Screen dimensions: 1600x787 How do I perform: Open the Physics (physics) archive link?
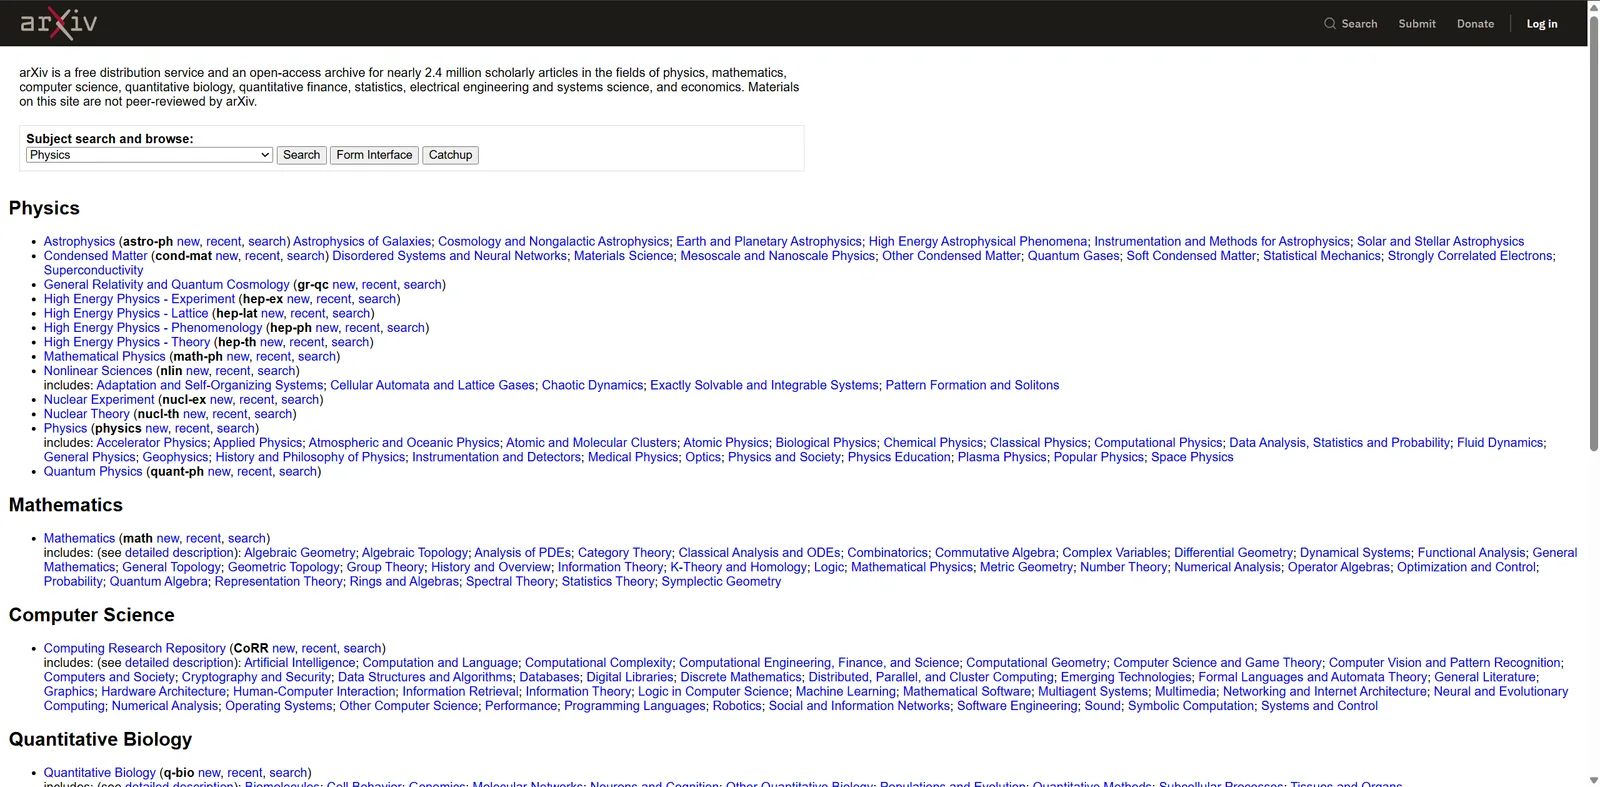pos(65,429)
